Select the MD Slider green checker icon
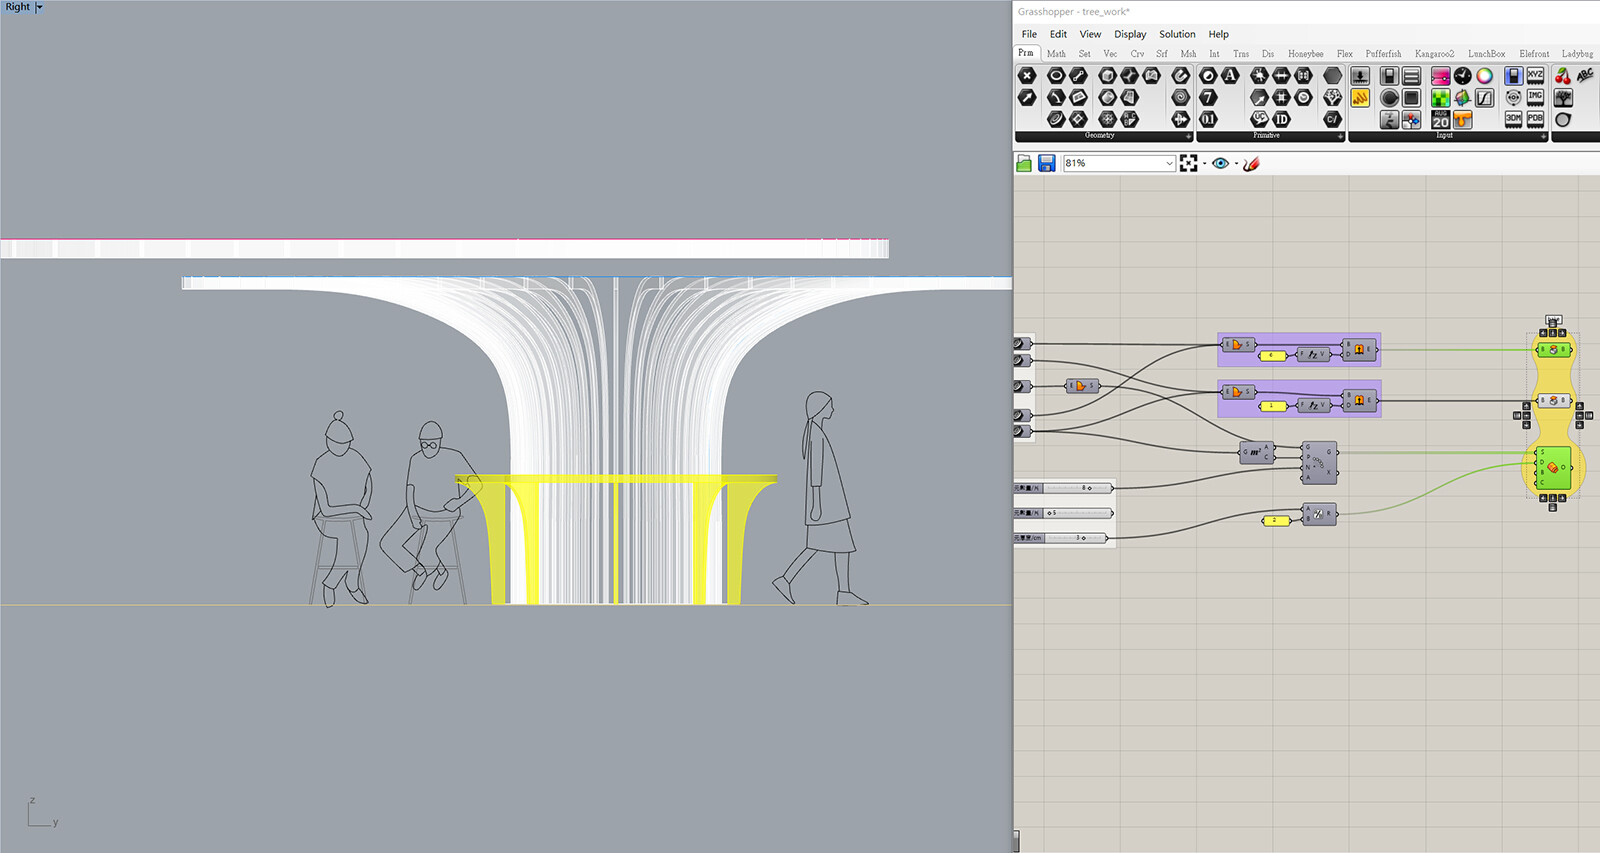Image resolution: width=1600 pixels, height=853 pixels. coord(1440,97)
